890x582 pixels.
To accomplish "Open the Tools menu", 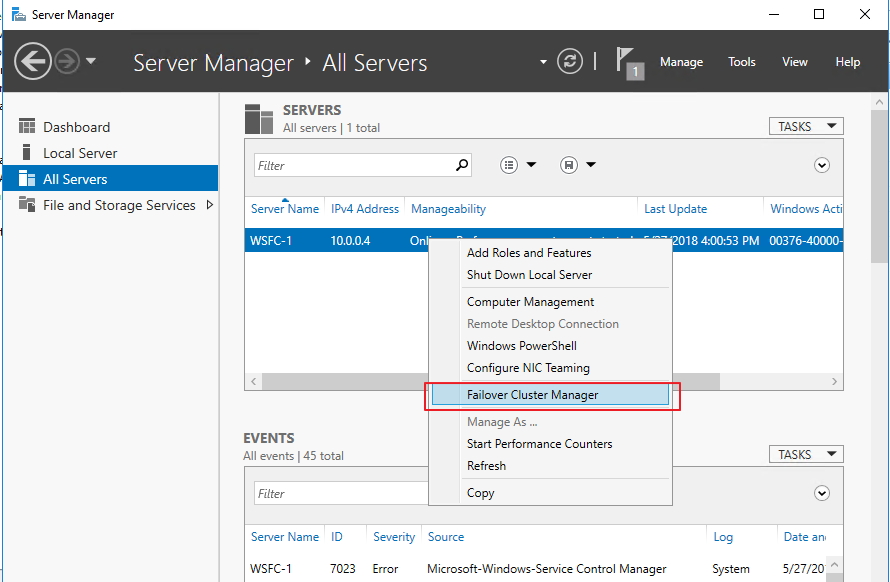I will coord(742,62).
